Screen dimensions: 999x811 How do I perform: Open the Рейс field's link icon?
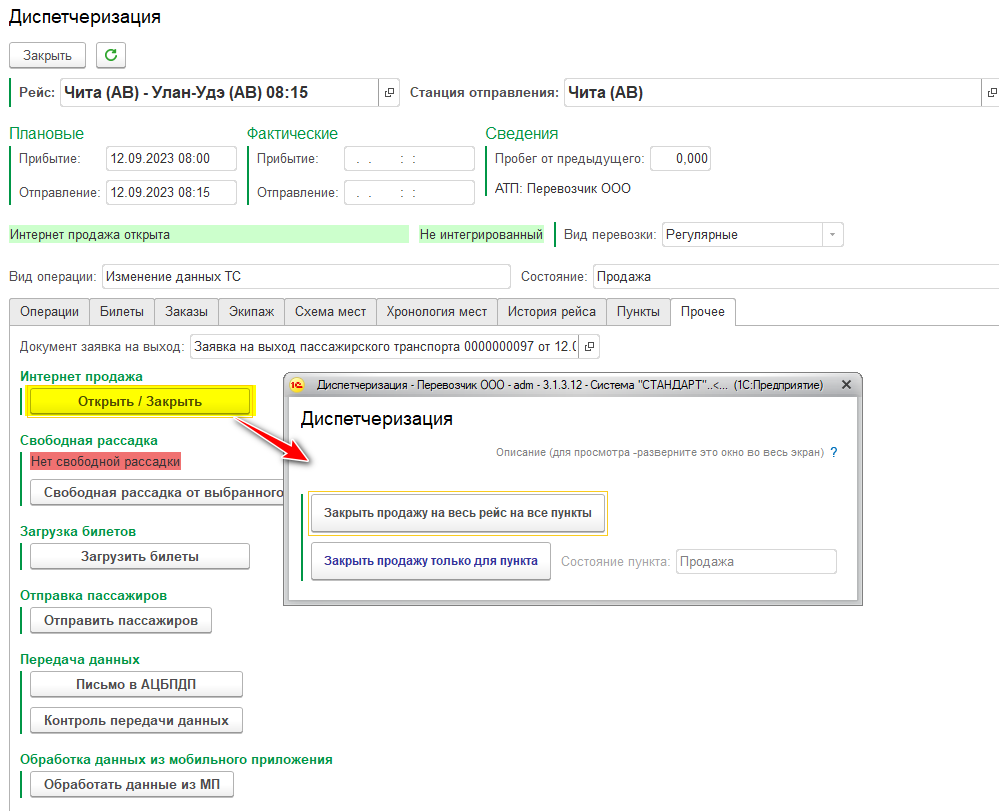tap(389, 93)
